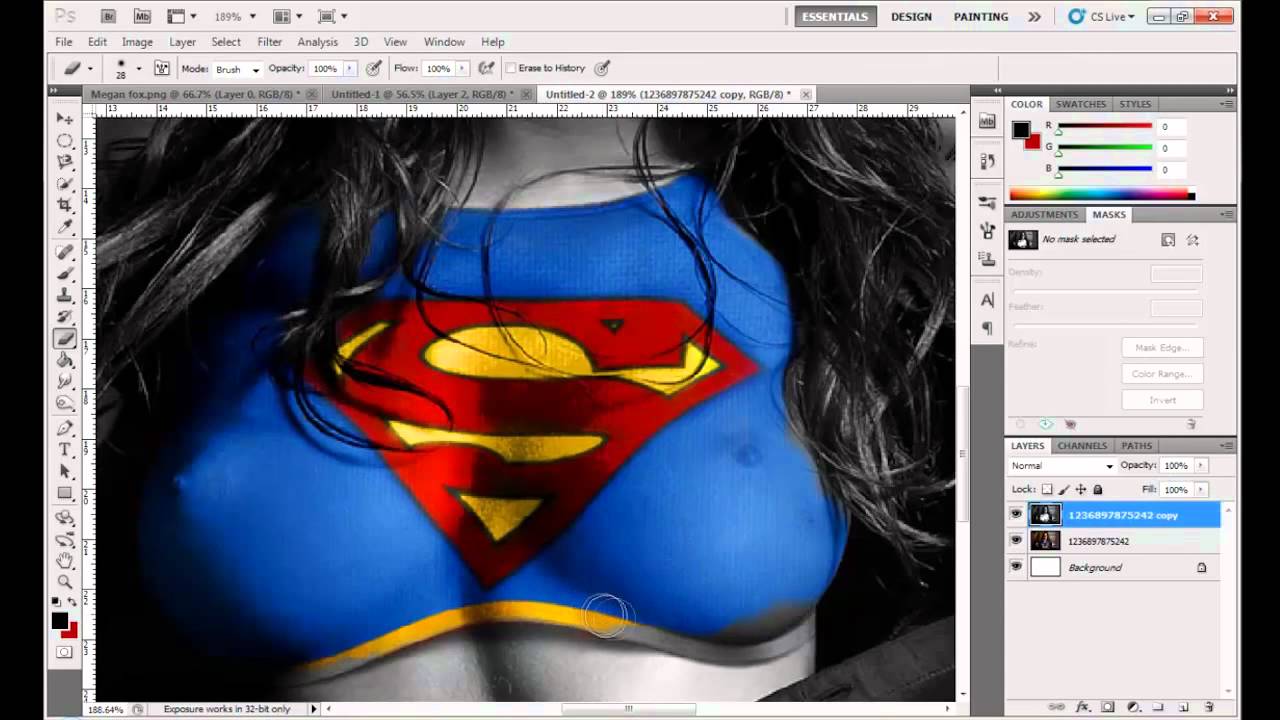Pick a color from the spectrum ramp
The image size is (1280, 720).
[1102, 195]
